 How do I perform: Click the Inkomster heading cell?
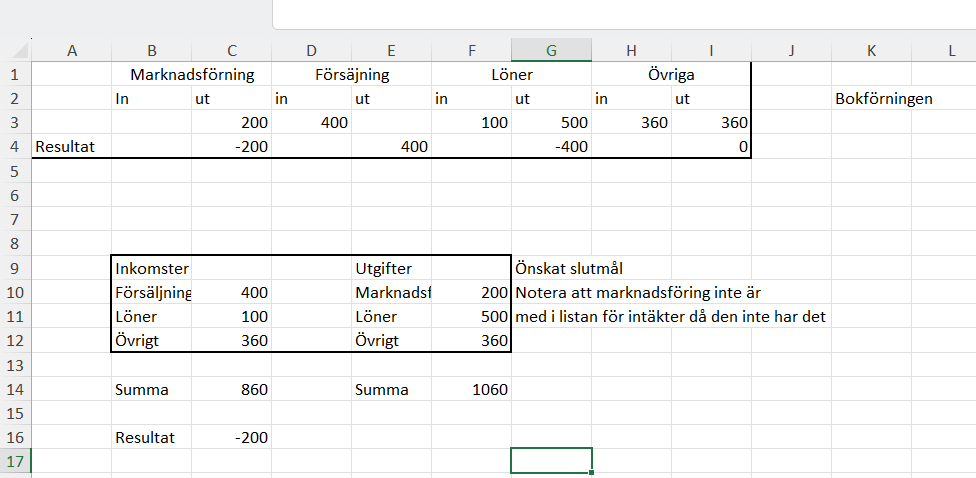(152, 268)
